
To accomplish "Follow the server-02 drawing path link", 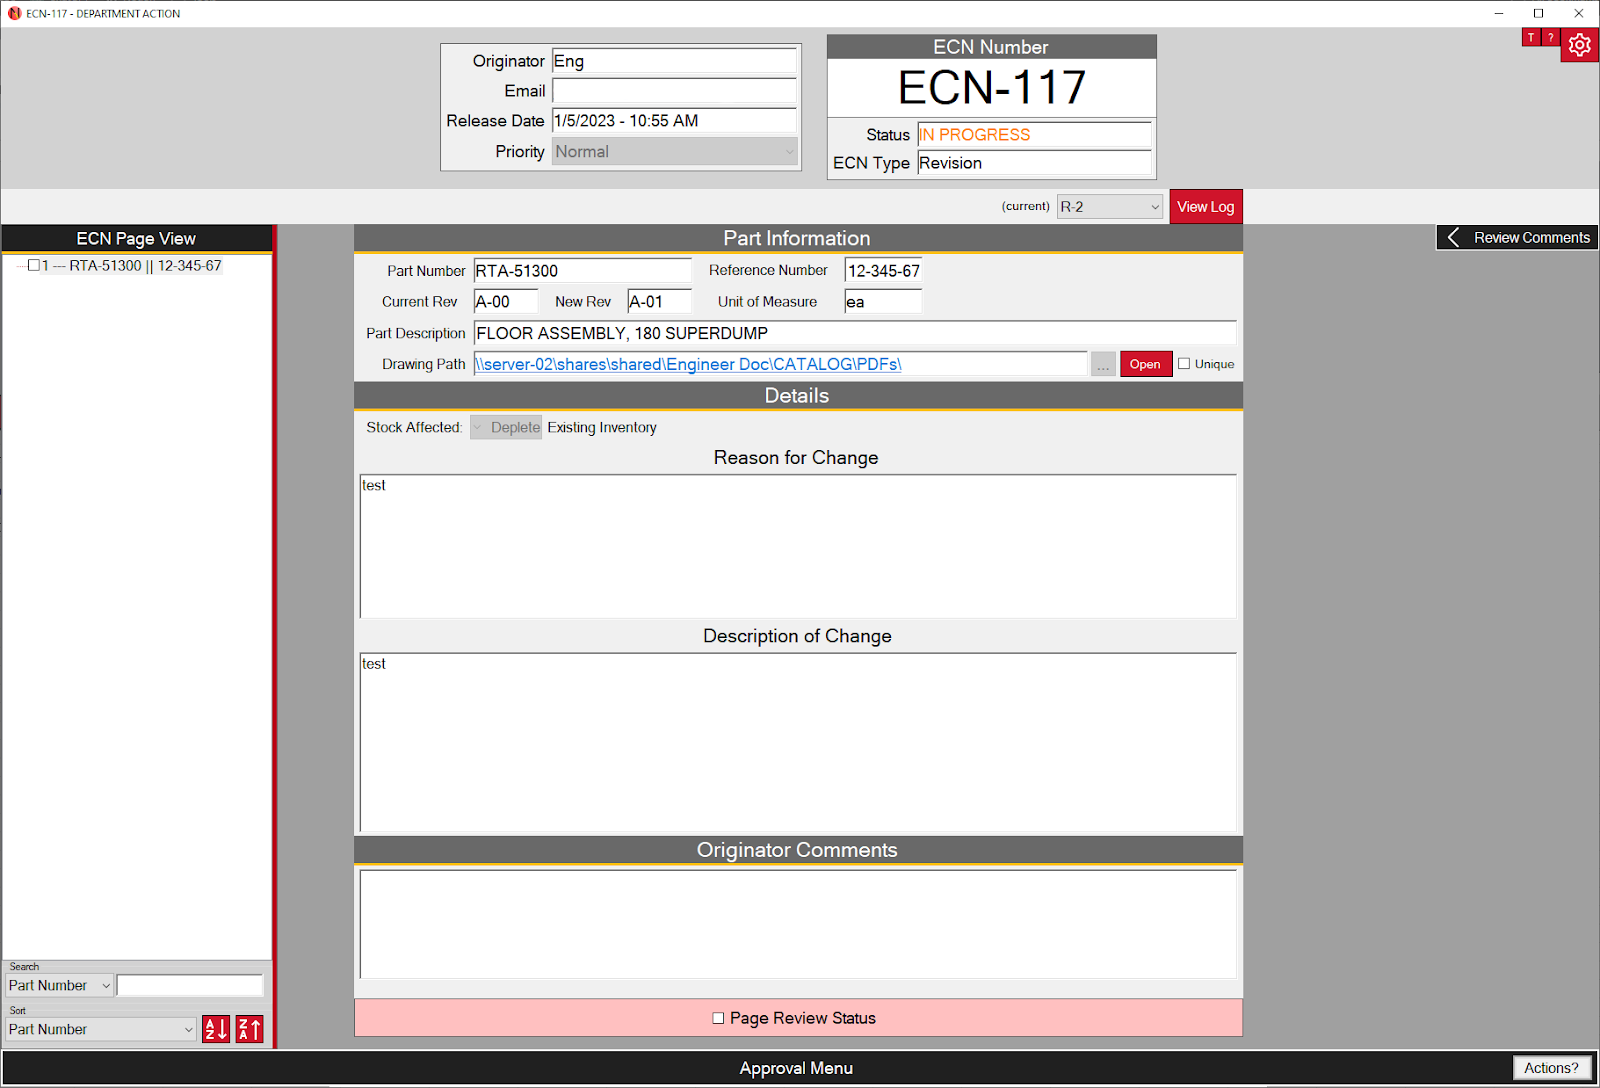I will click(x=688, y=365).
